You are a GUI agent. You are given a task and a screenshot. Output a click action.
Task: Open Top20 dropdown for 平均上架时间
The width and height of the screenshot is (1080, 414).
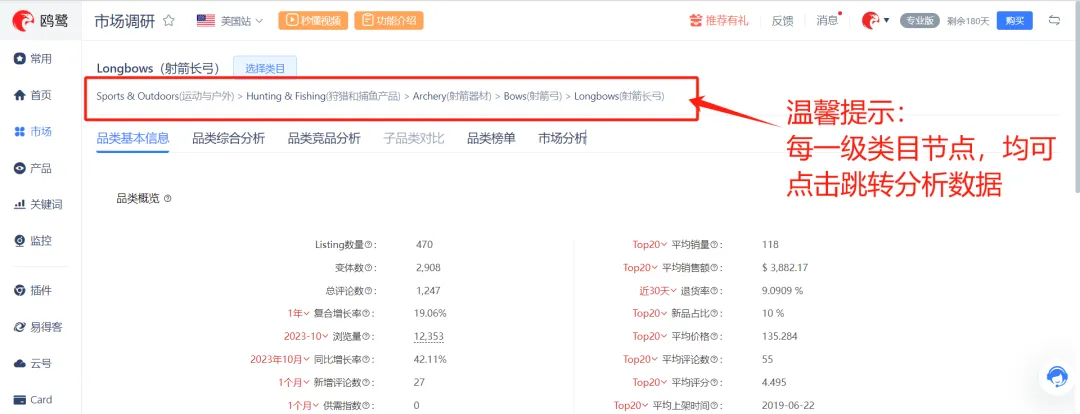(630, 405)
